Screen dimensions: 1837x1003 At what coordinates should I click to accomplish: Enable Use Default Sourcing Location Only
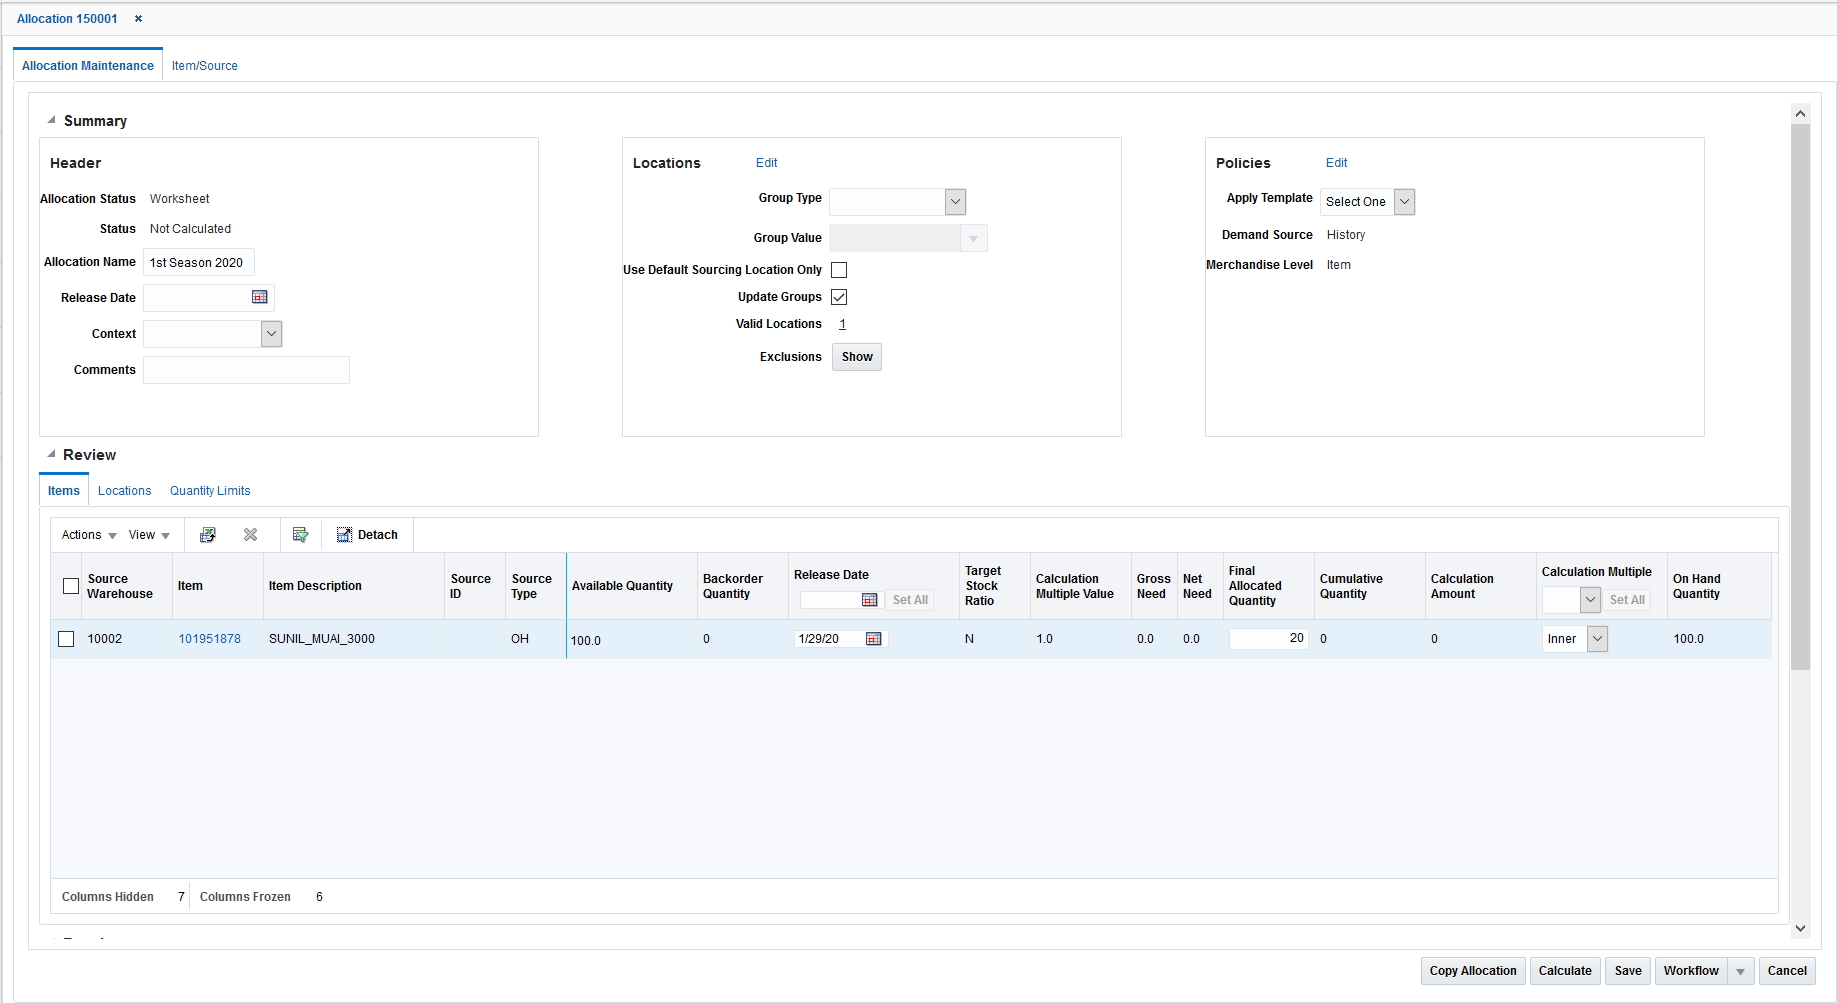point(839,269)
